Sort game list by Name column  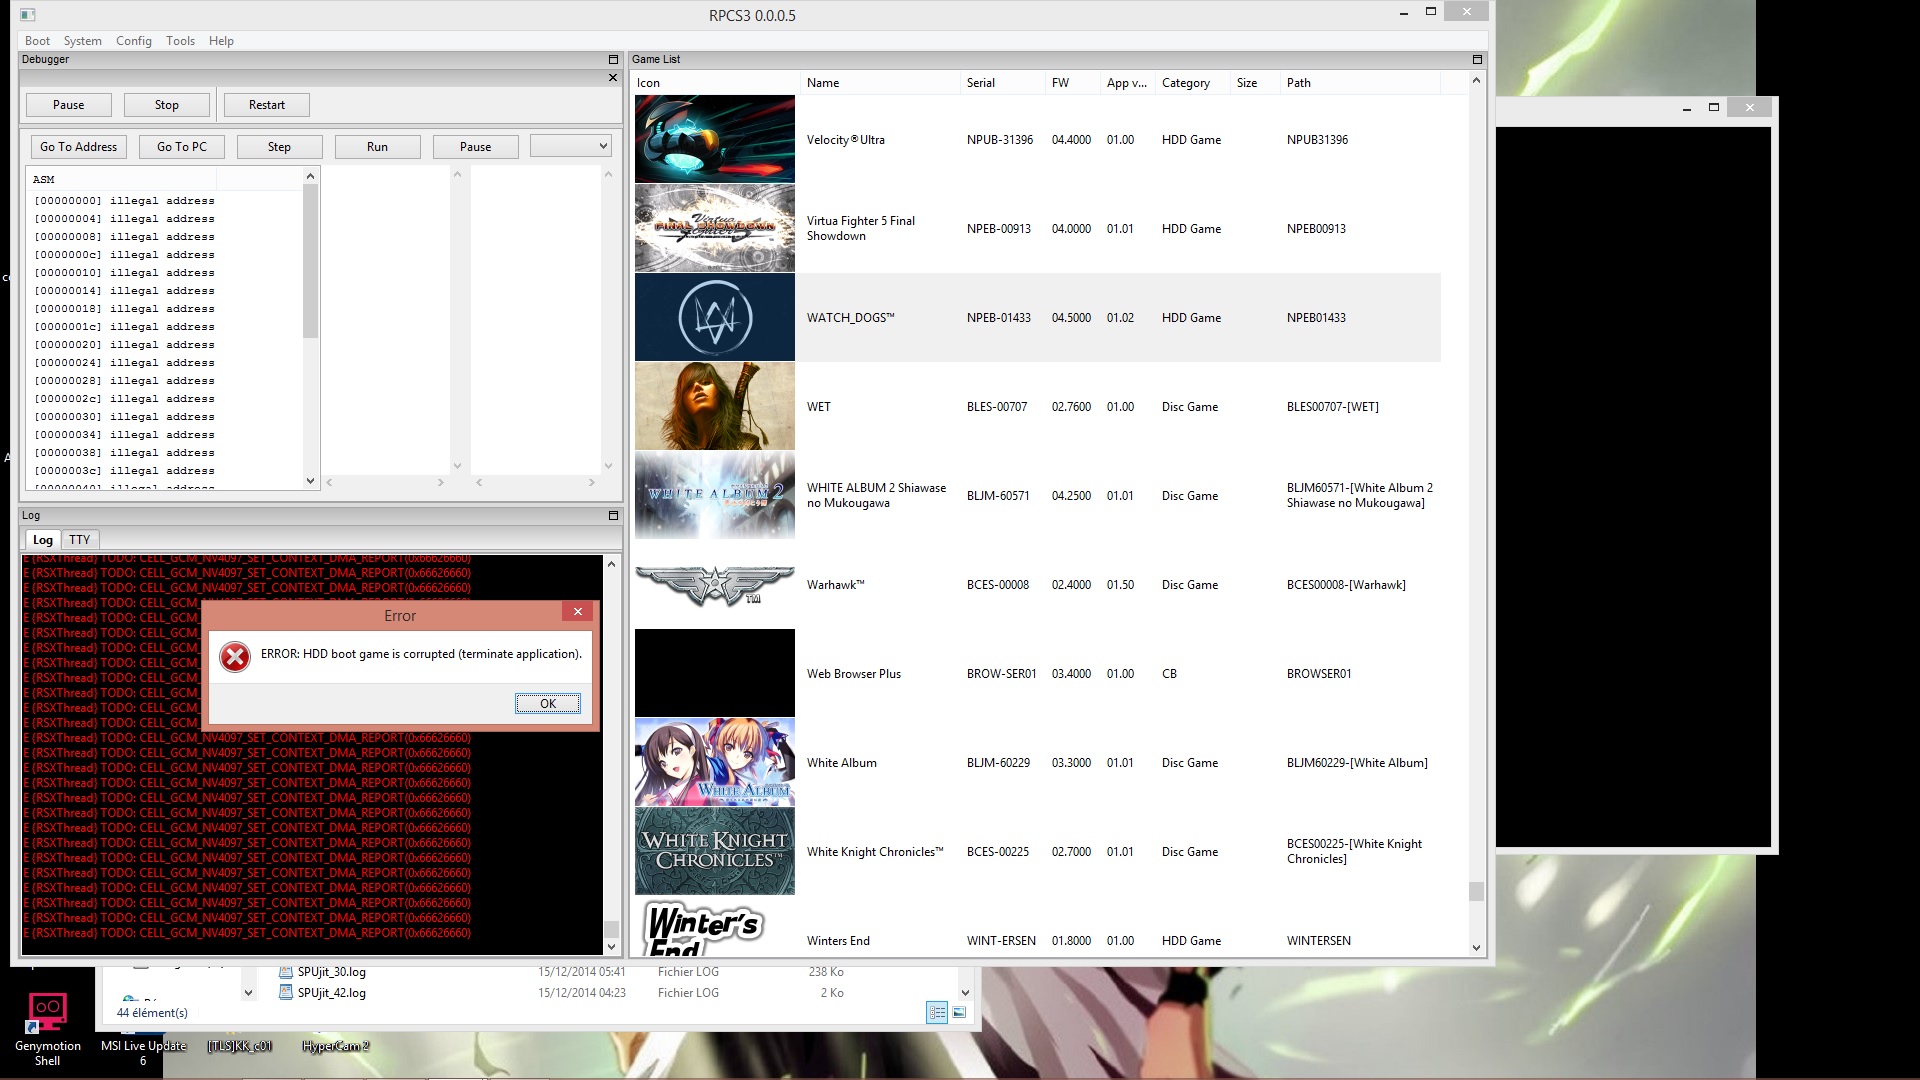tap(879, 83)
